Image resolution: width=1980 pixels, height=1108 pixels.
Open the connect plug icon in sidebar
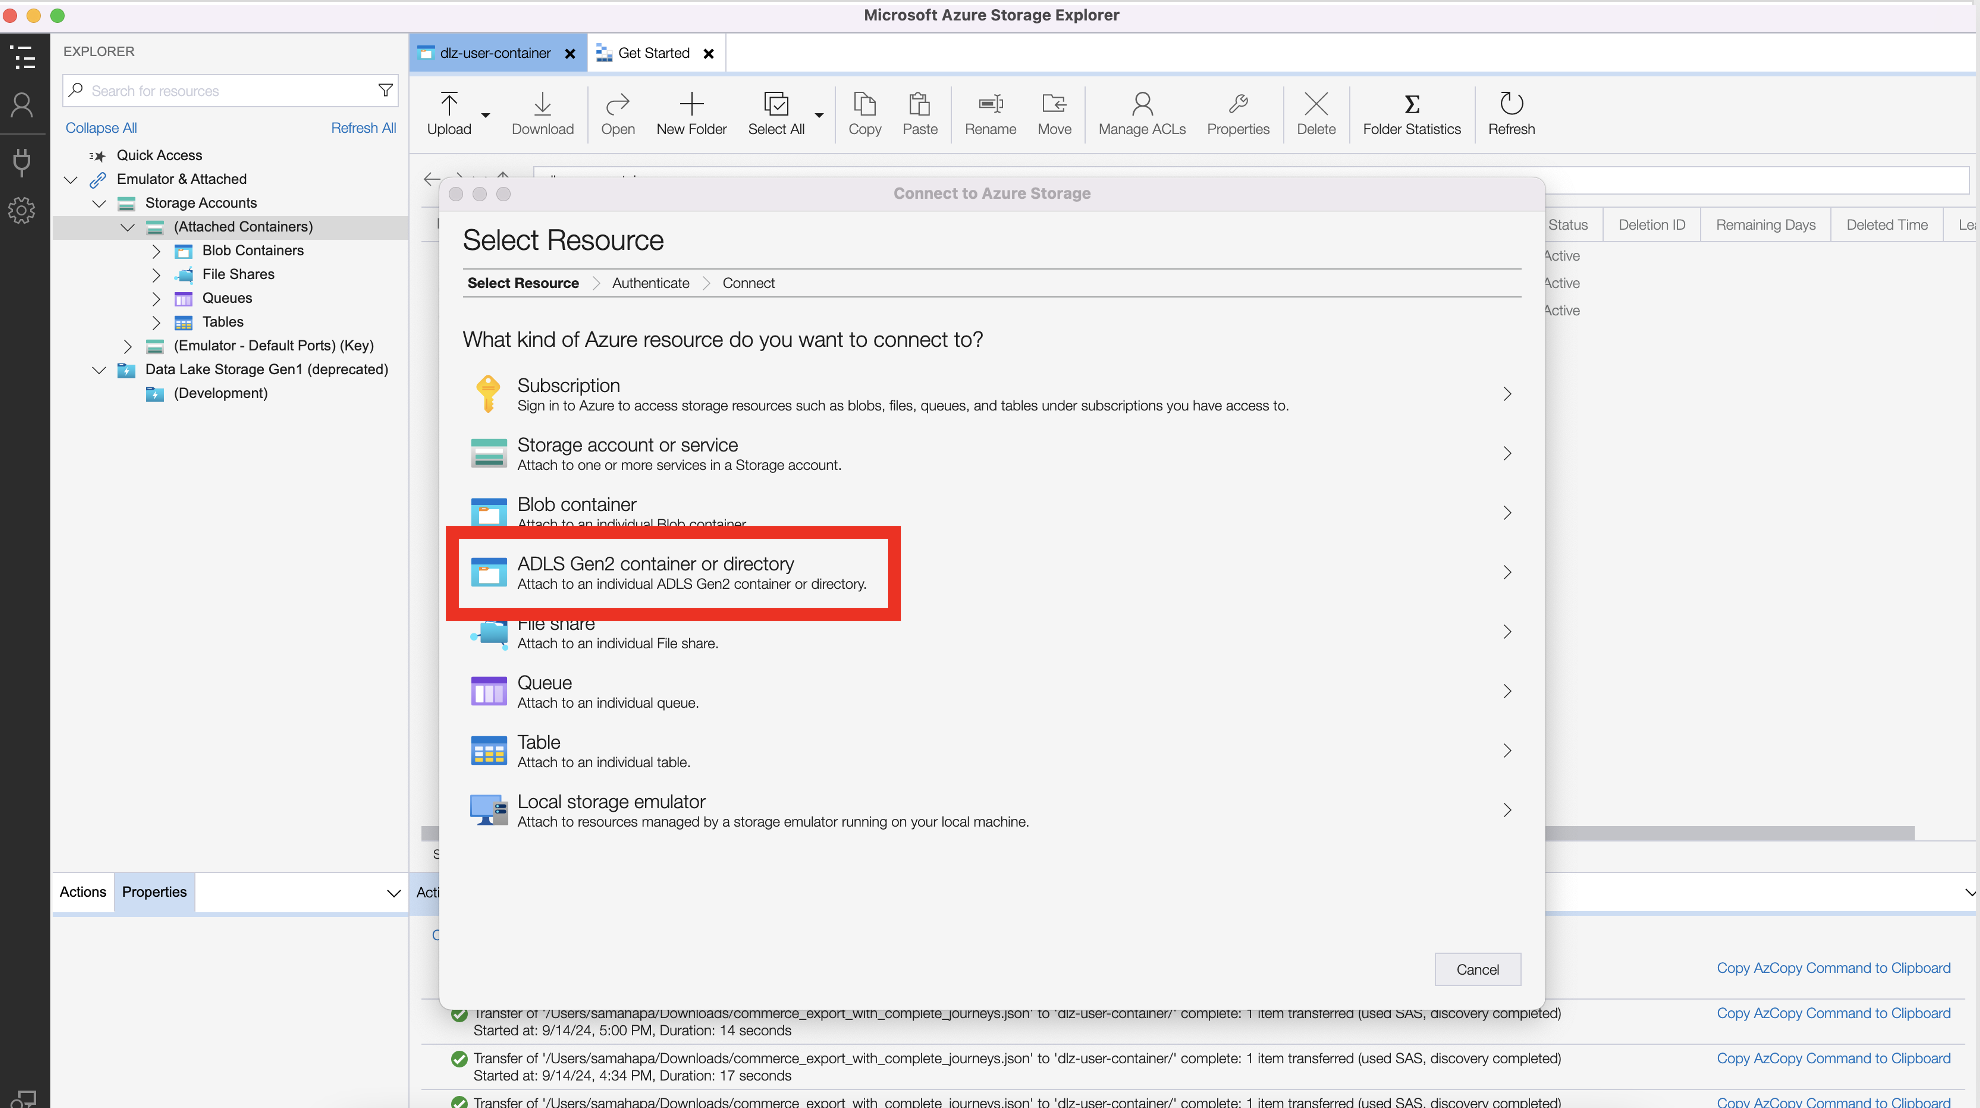click(22, 161)
